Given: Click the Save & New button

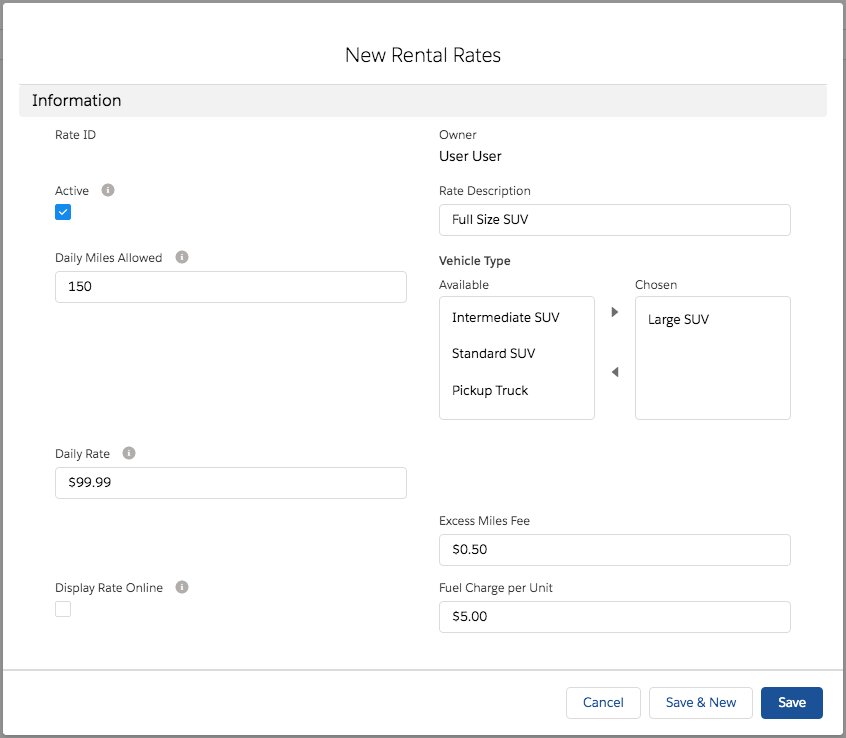Looking at the screenshot, I should 701,702.
